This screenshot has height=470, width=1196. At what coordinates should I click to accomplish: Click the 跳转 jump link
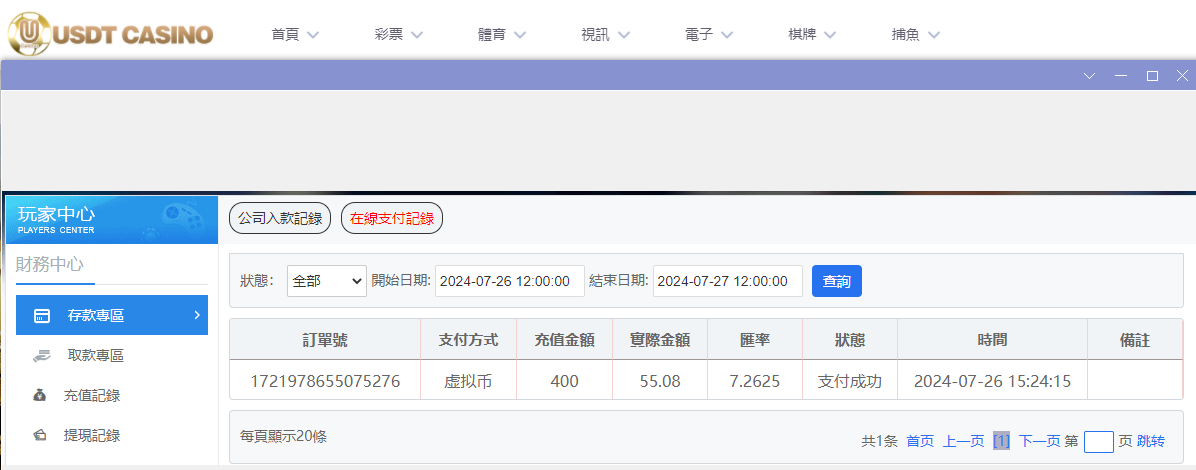click(1150, 441)
